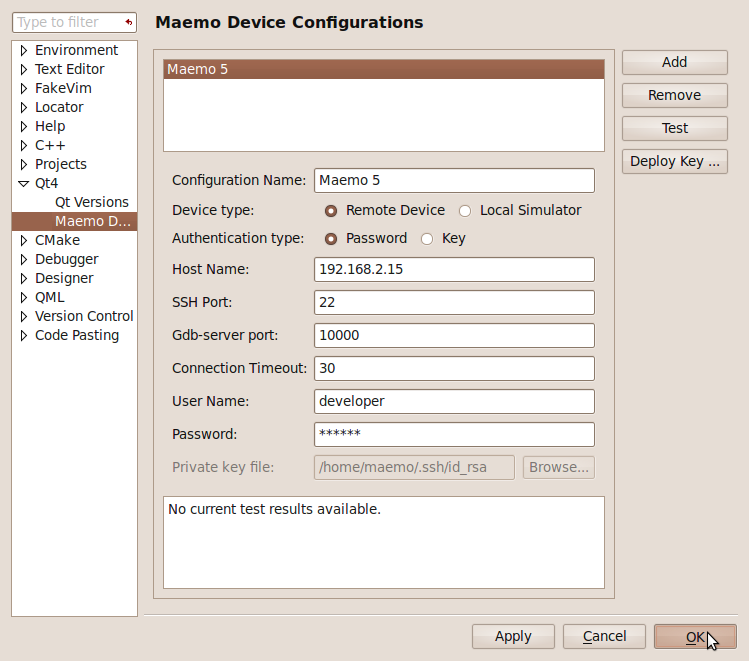Select Text Editor in settings tree
This screenshot has height=661, width=749.
[x=69, y=70]
